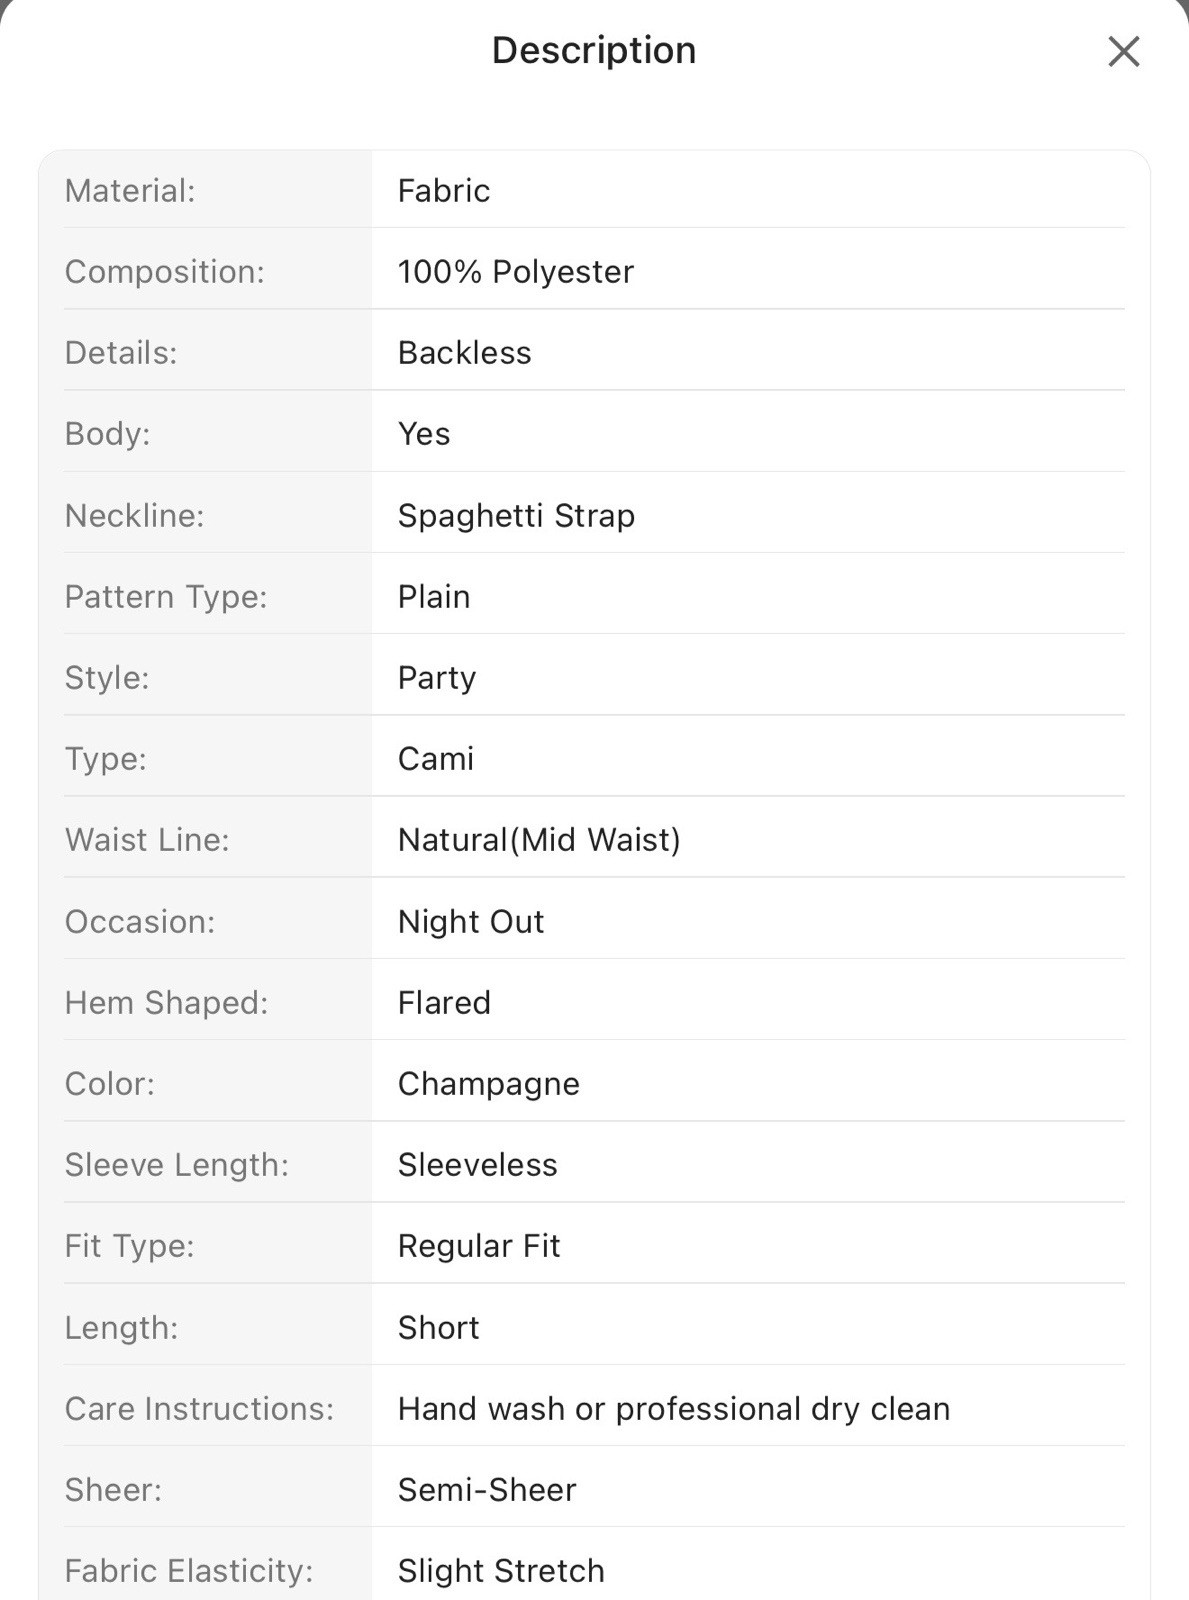Click the Waist Line value Natural(Mid Waist)
Image resolution: width=1189 pixels, height=1600 pixels.
tap(539, 839)
